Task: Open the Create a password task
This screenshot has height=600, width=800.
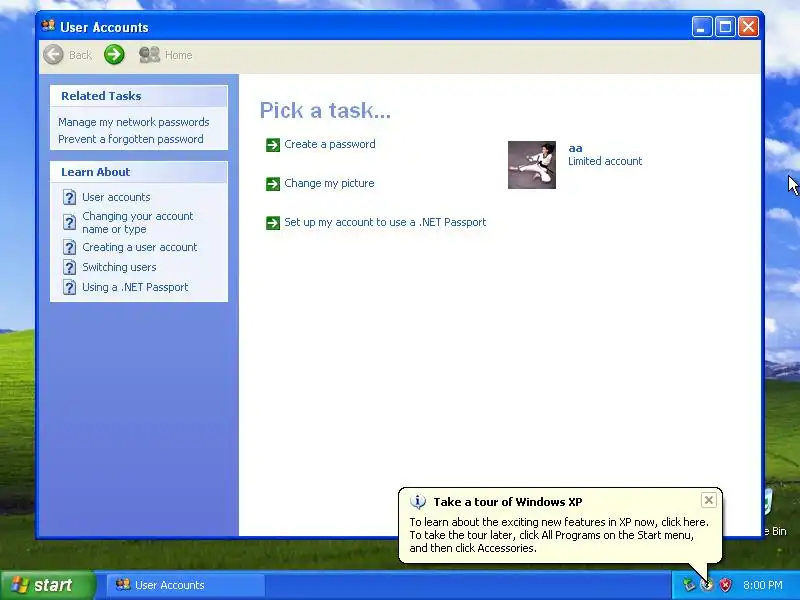Action: [x=330, y=144]
